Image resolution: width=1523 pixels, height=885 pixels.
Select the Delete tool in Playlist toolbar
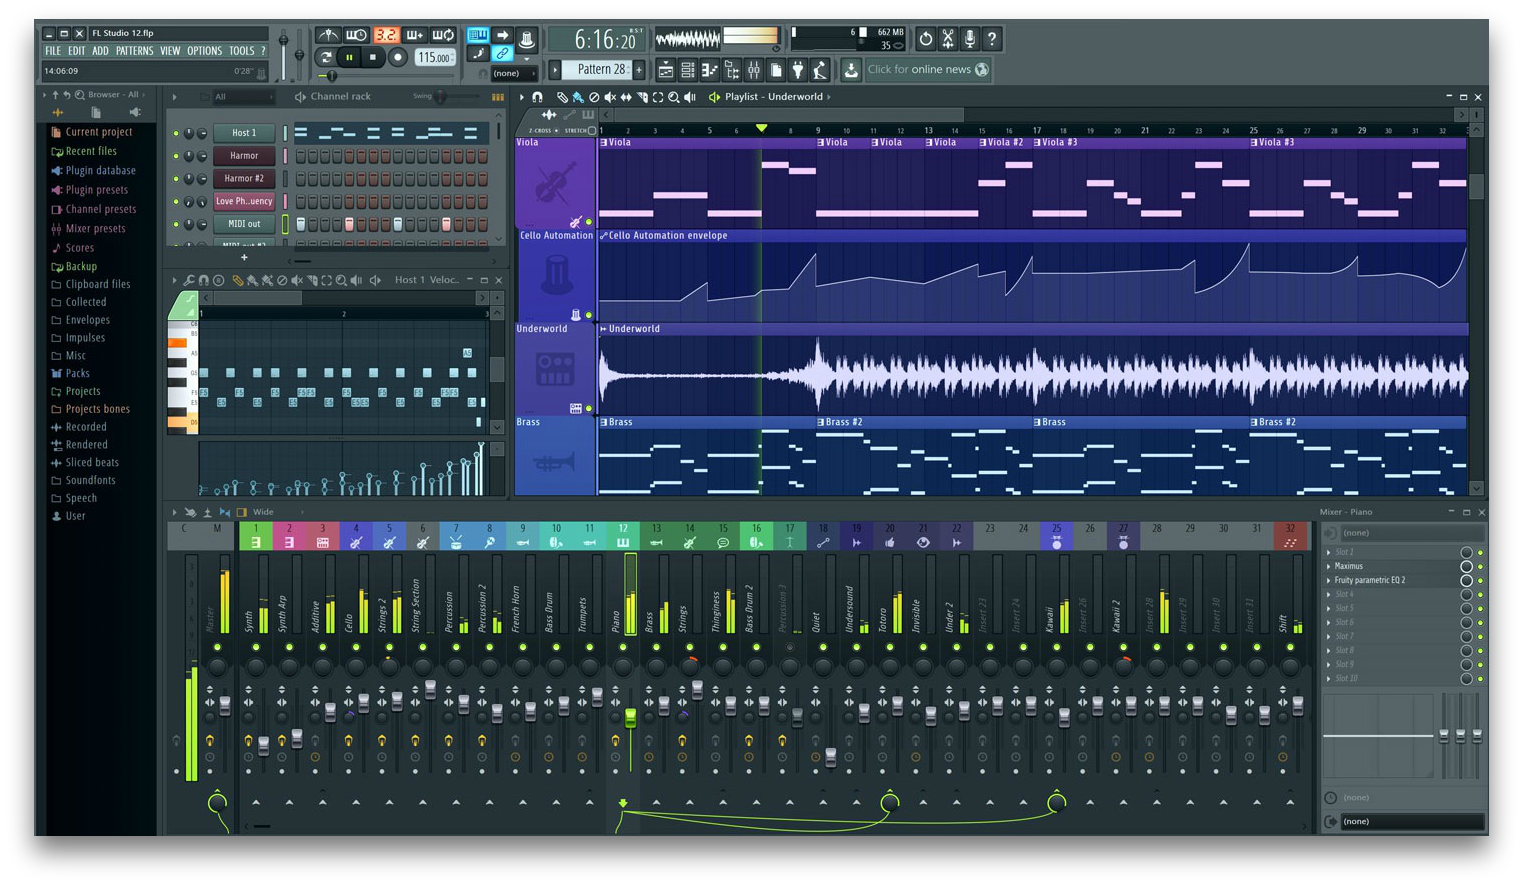pos(594,97)
